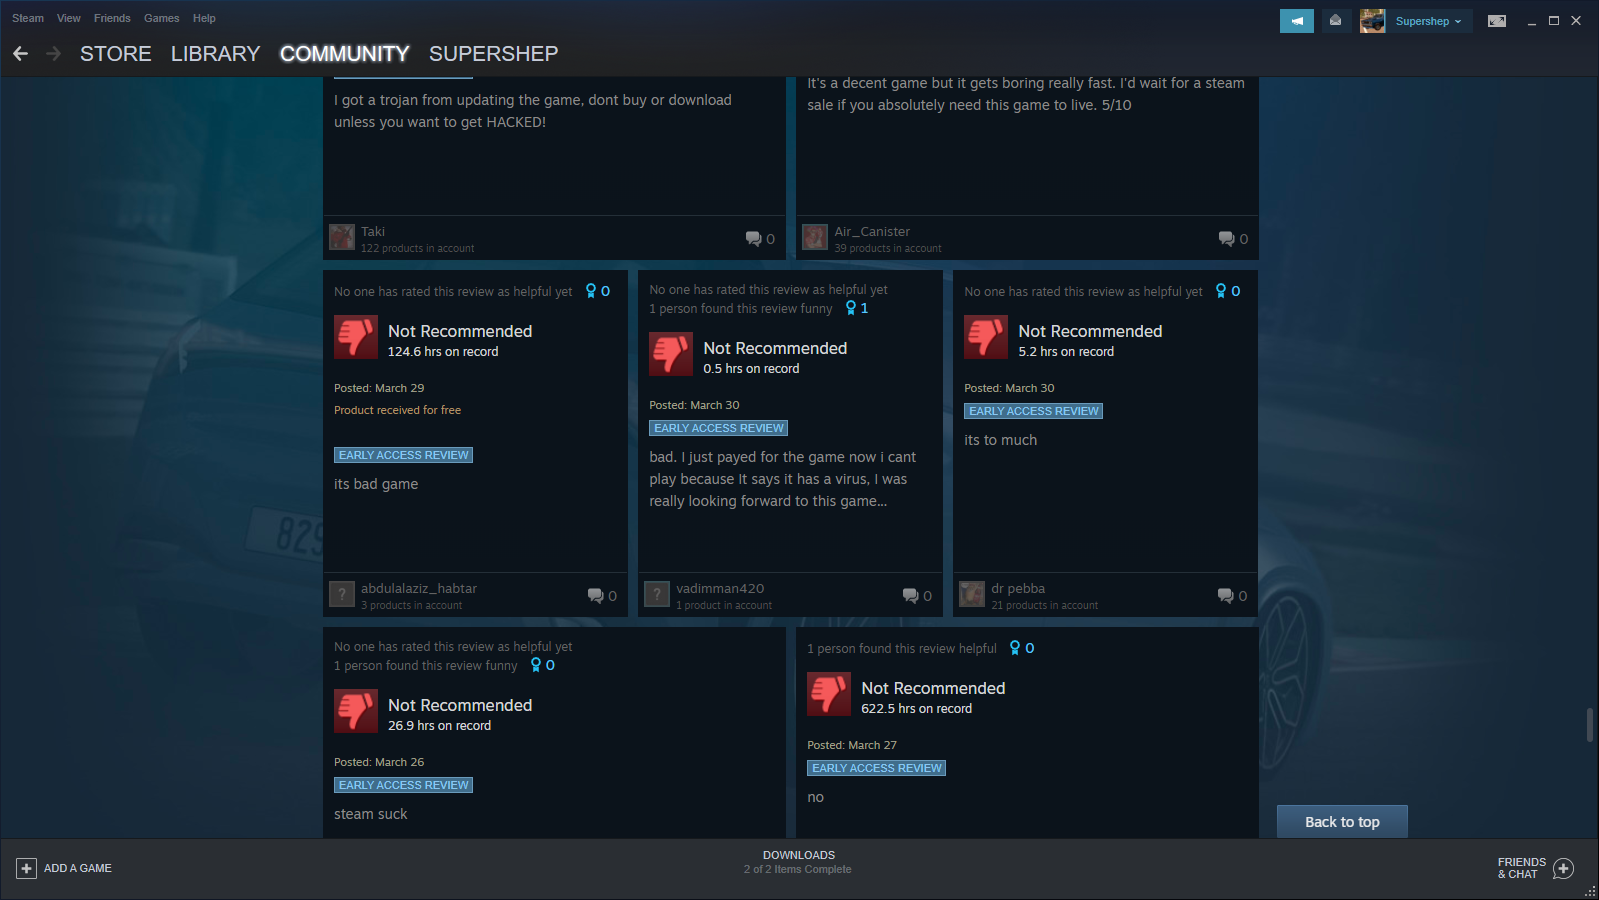Go to the COMMUNITY tab

[345, 54]
